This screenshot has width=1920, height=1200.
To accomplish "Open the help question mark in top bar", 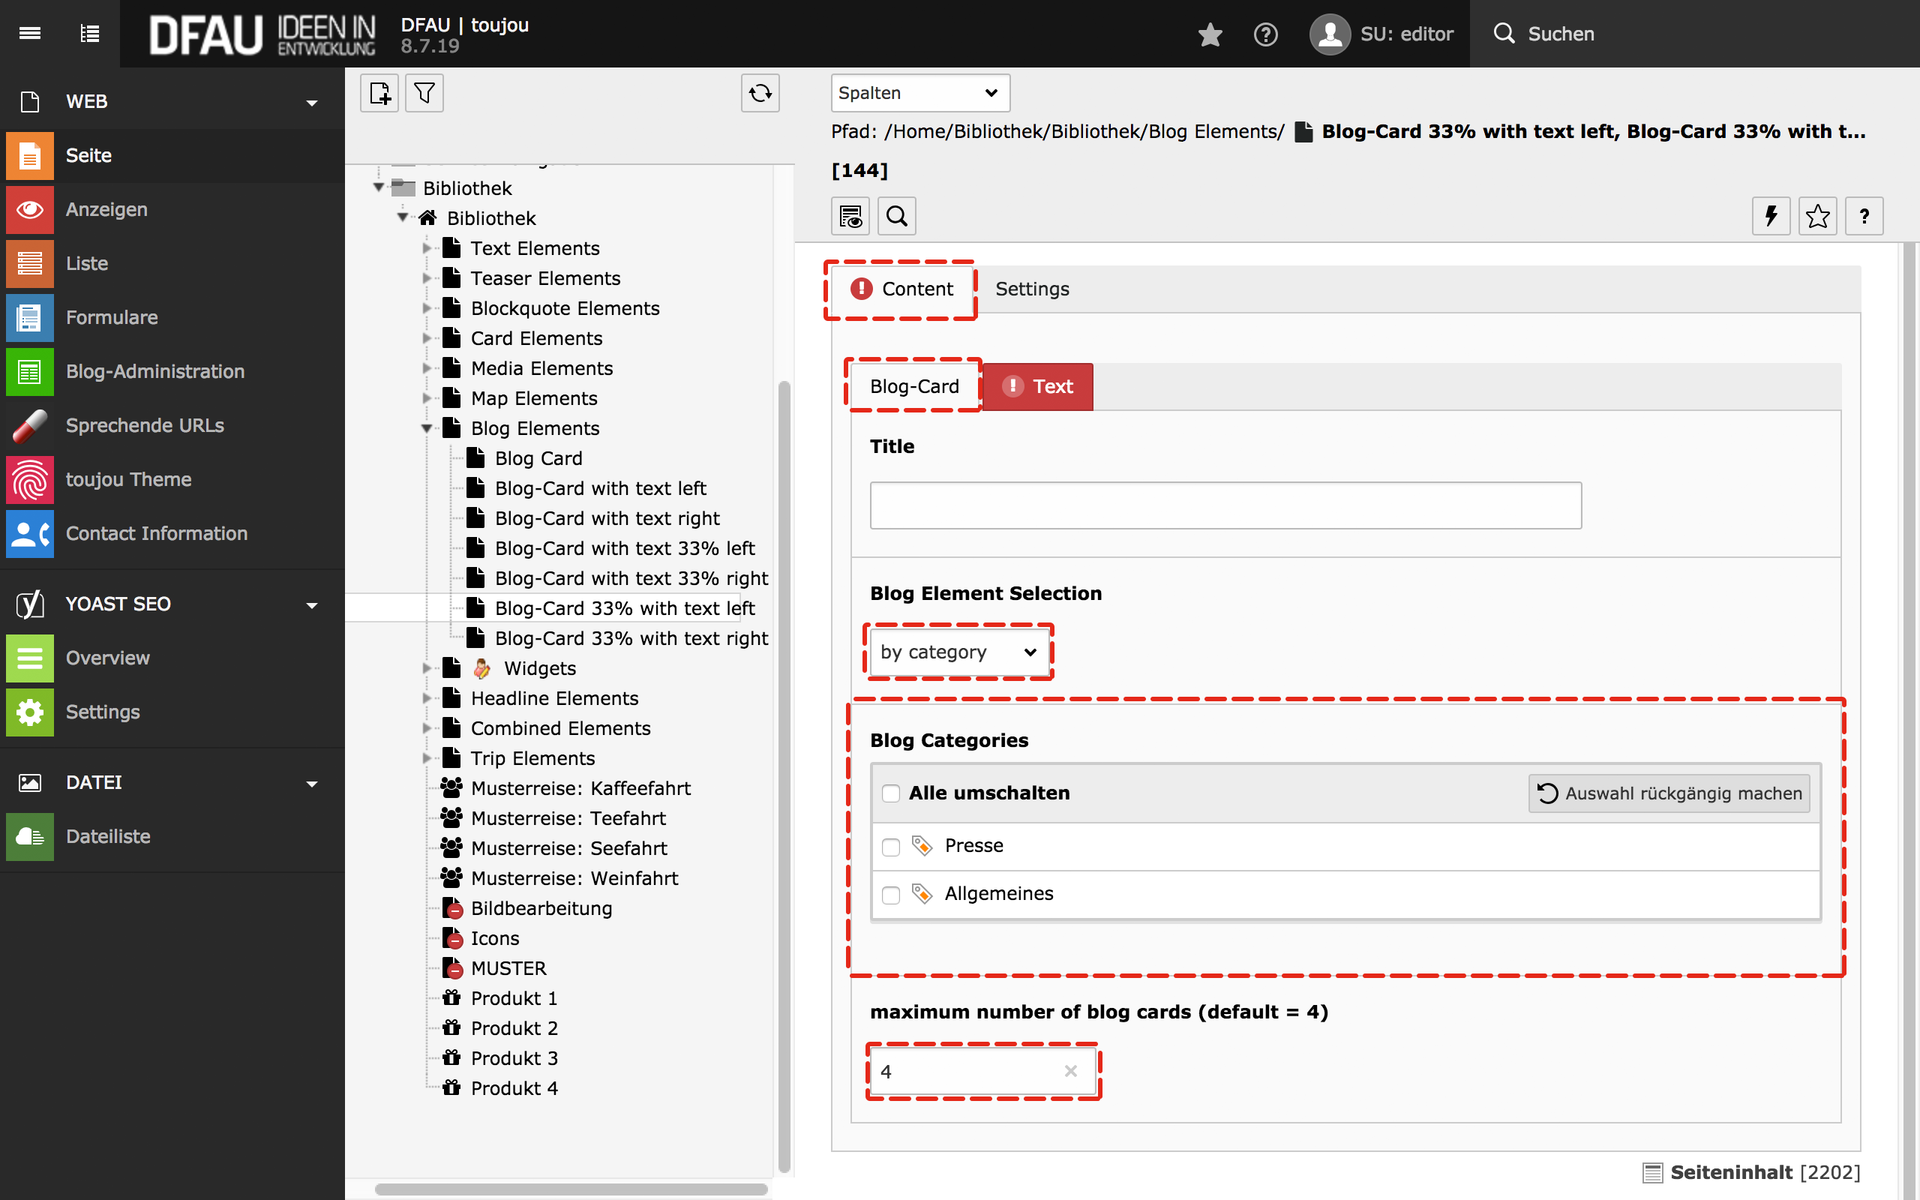I will pyautogui.click(x=1265, y=34).
